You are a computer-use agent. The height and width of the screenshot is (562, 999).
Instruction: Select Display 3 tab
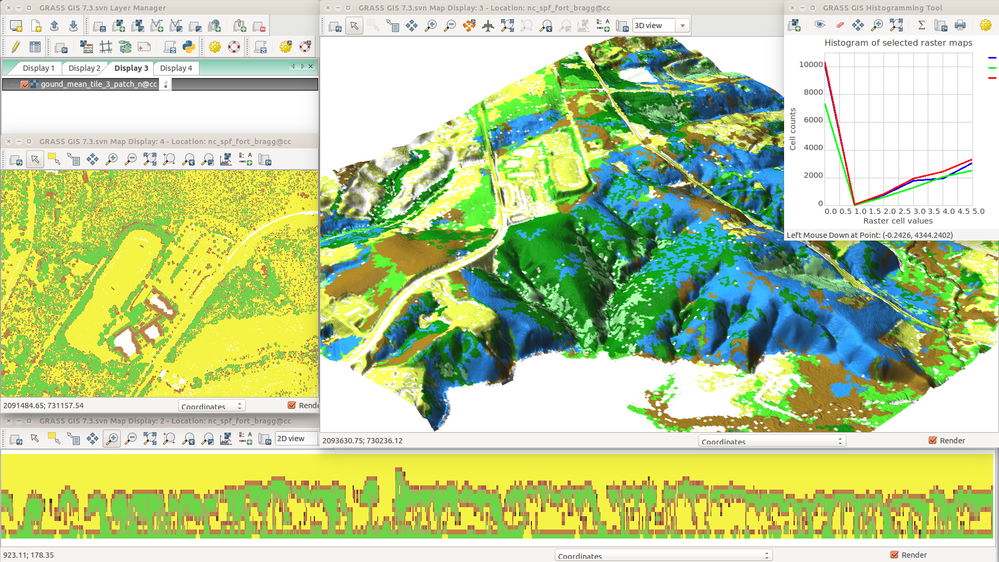tap(131, 68)
